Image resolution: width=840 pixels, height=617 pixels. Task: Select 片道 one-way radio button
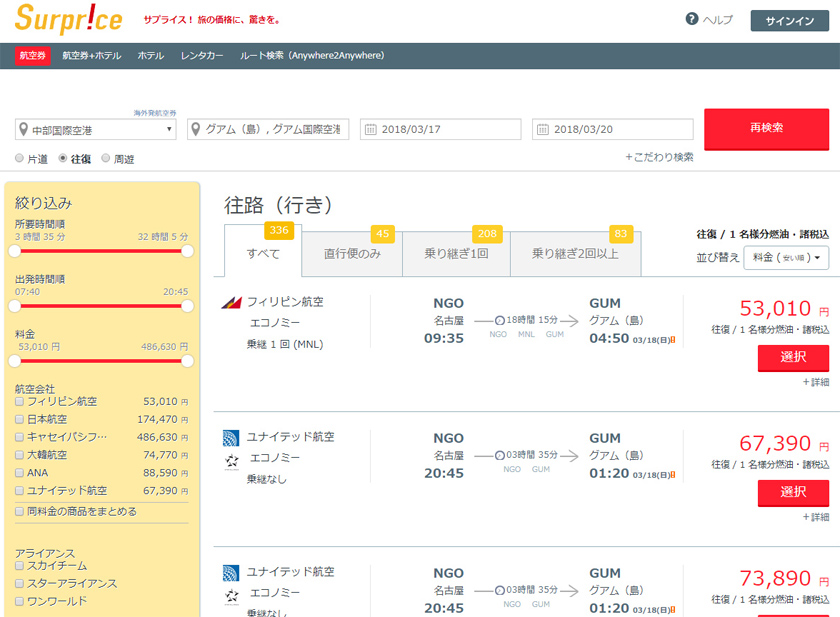point(19,158)
